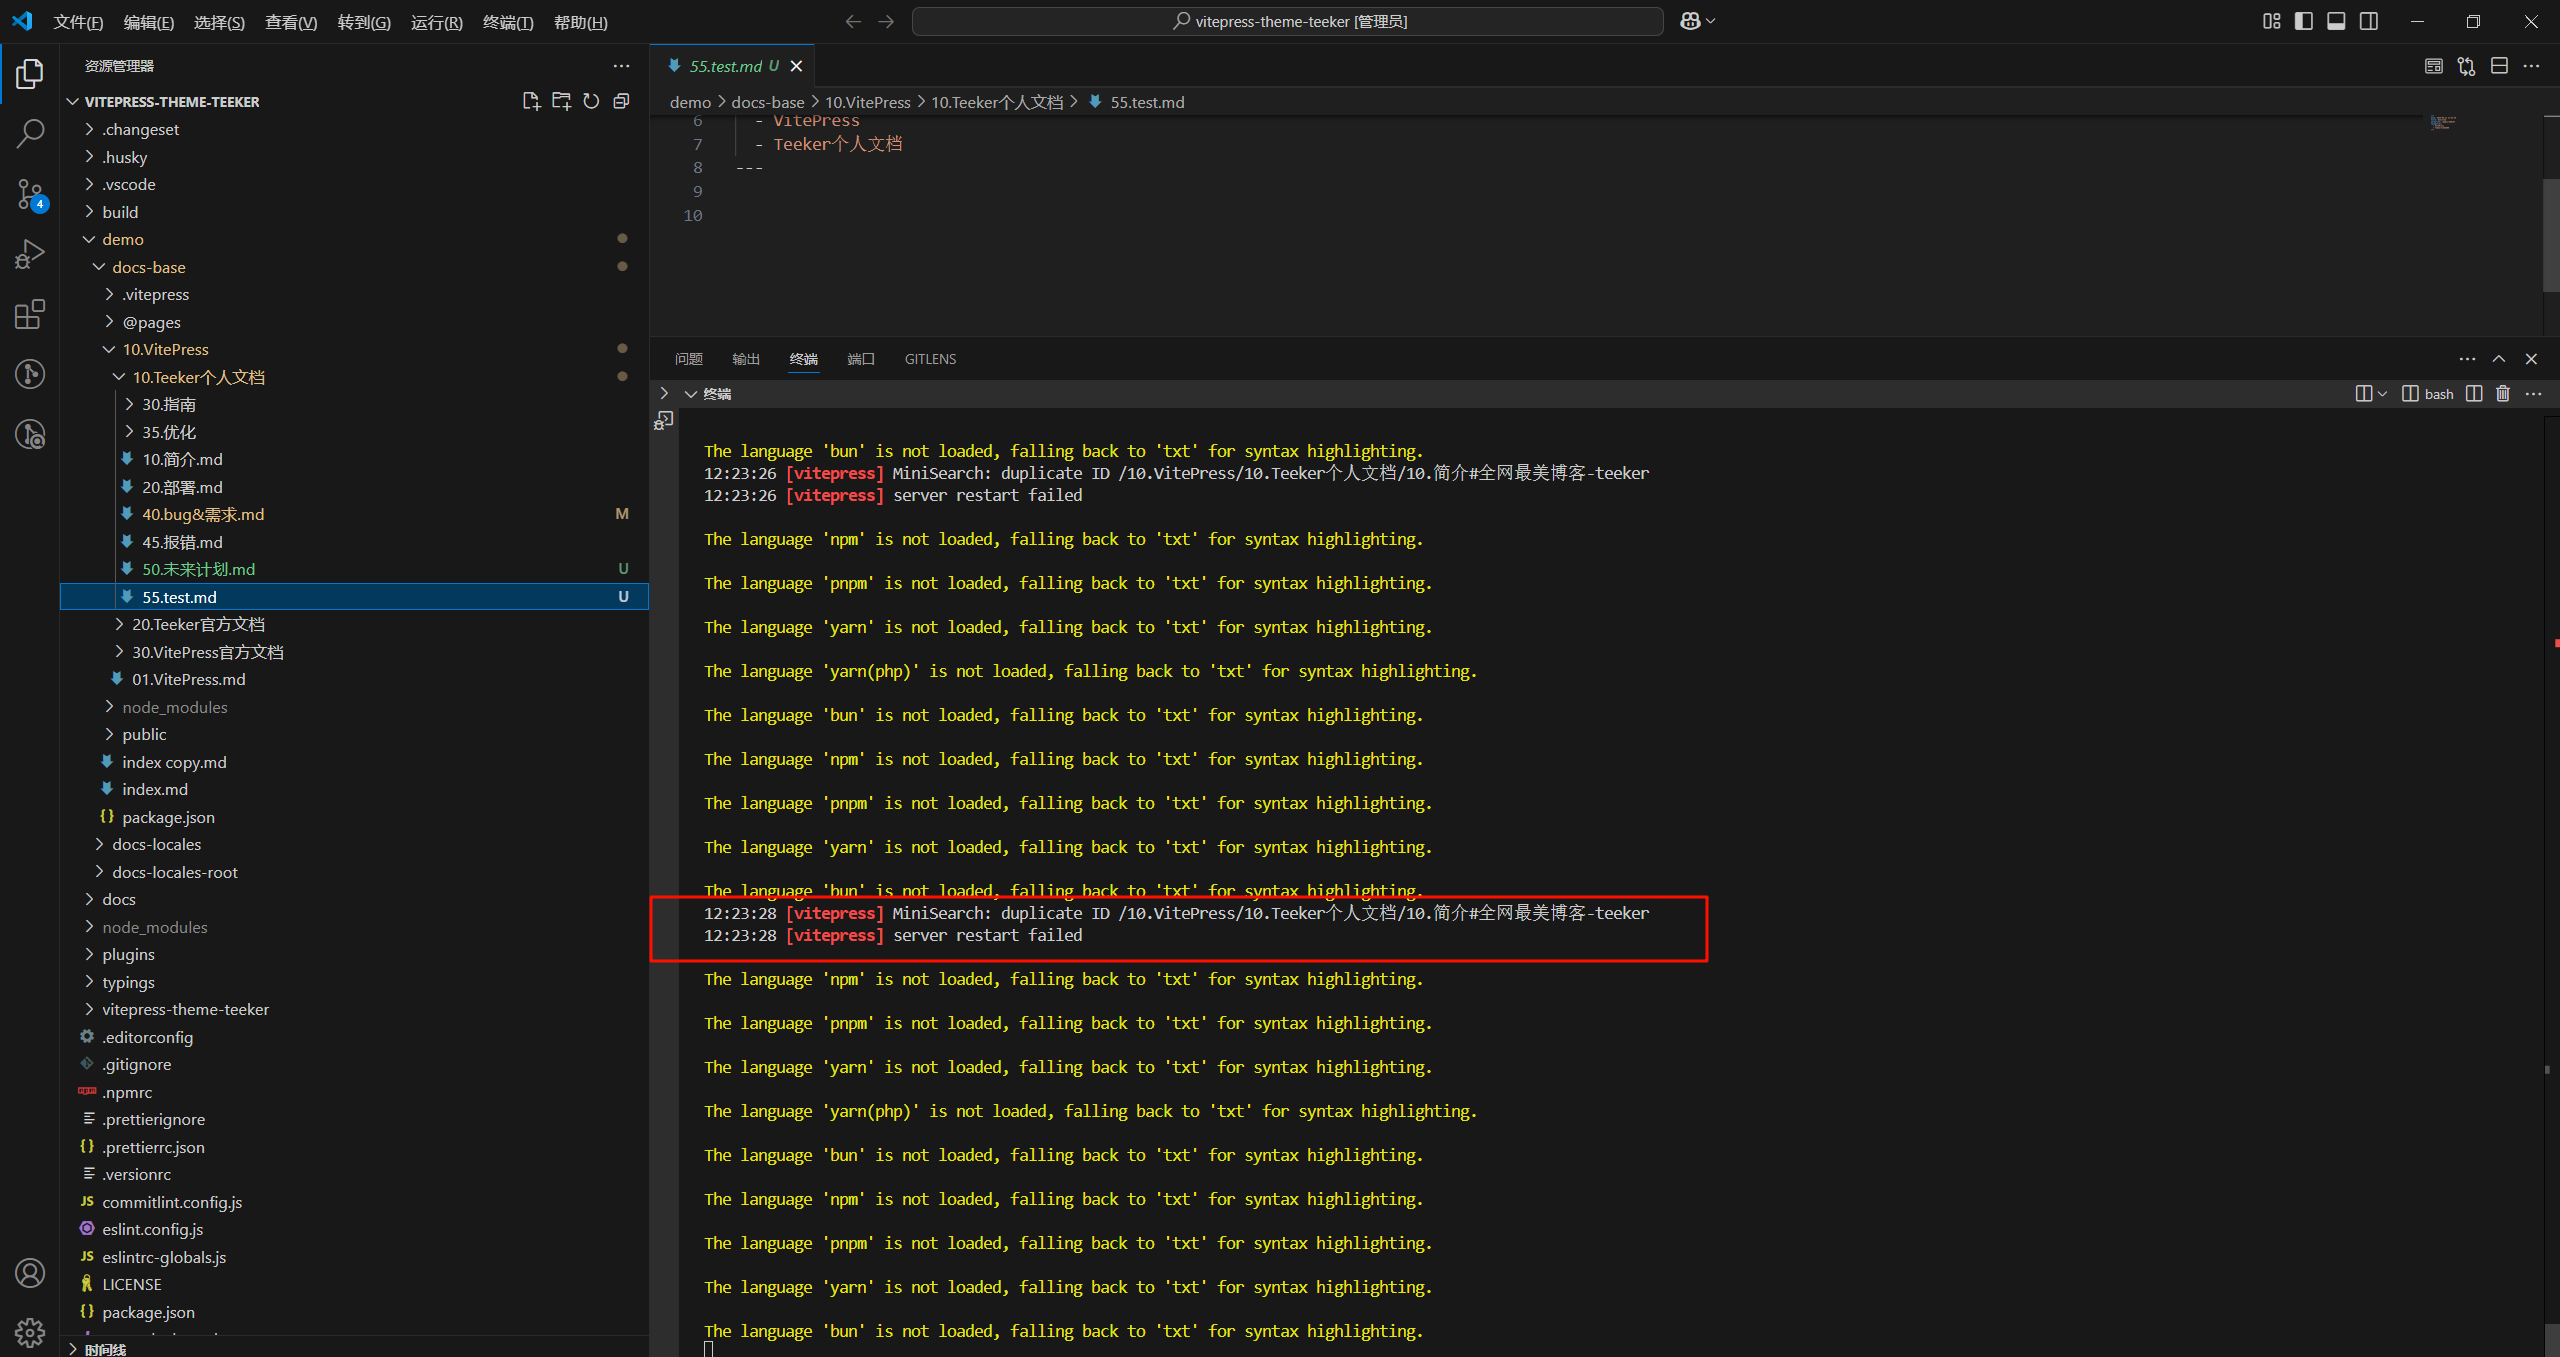Click the editor minimap thumbnail
The height and width of the screenshot is (1357, 2560).
point(2443,122)
